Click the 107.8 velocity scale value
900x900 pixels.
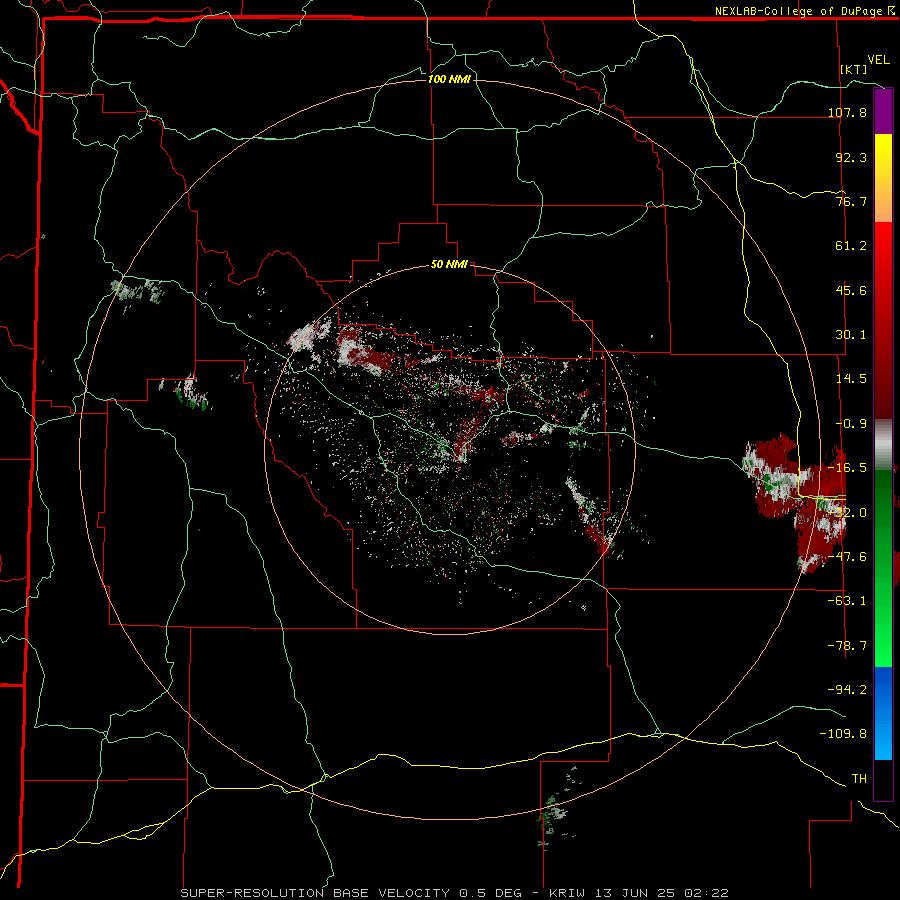pos(848,112)
